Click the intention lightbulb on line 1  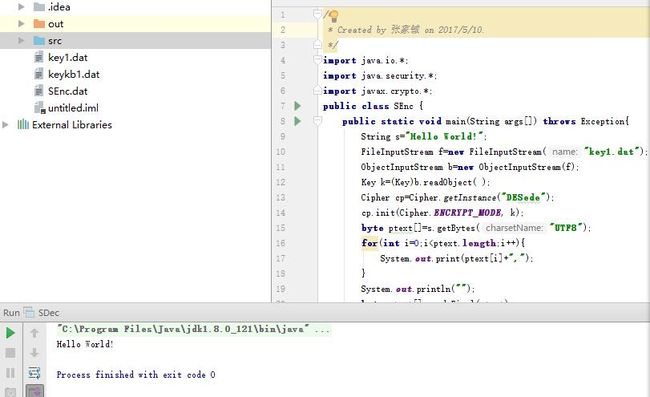pyautogui.click(x=334, y=16)
